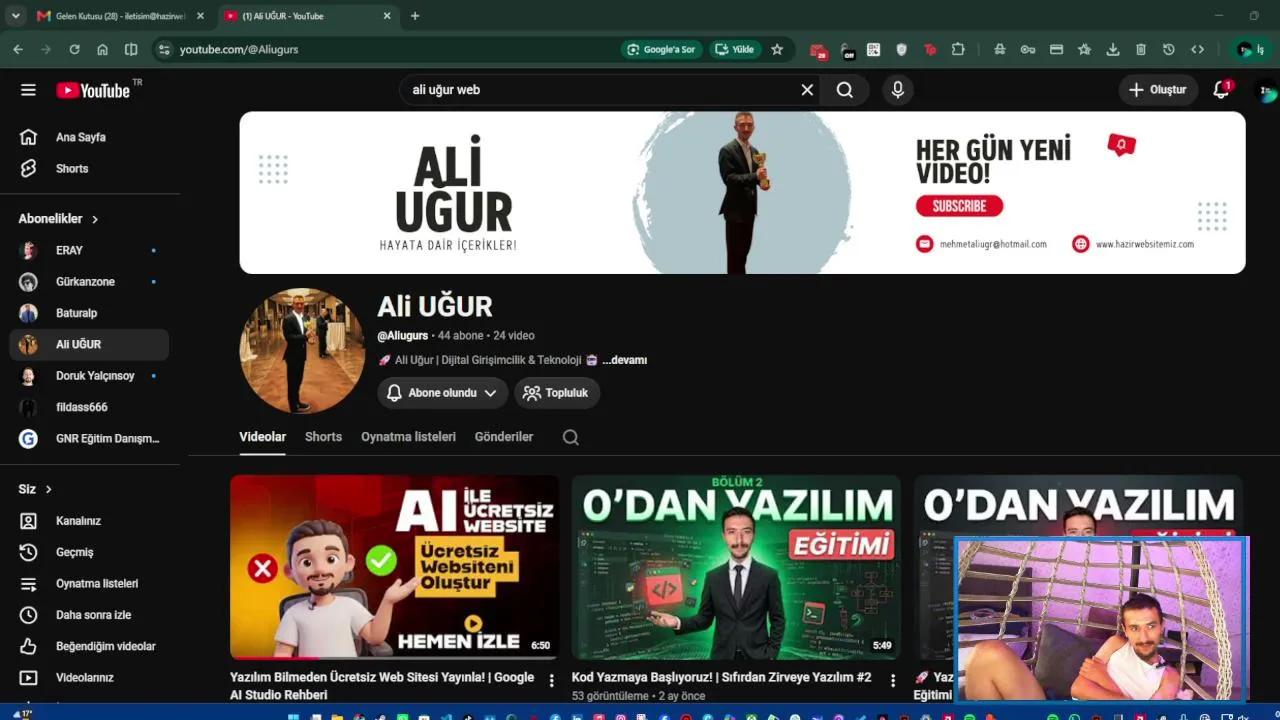Open the browser profile İş button
Viewport: 1280px width, 720px height.
[x=1251, y=49]
